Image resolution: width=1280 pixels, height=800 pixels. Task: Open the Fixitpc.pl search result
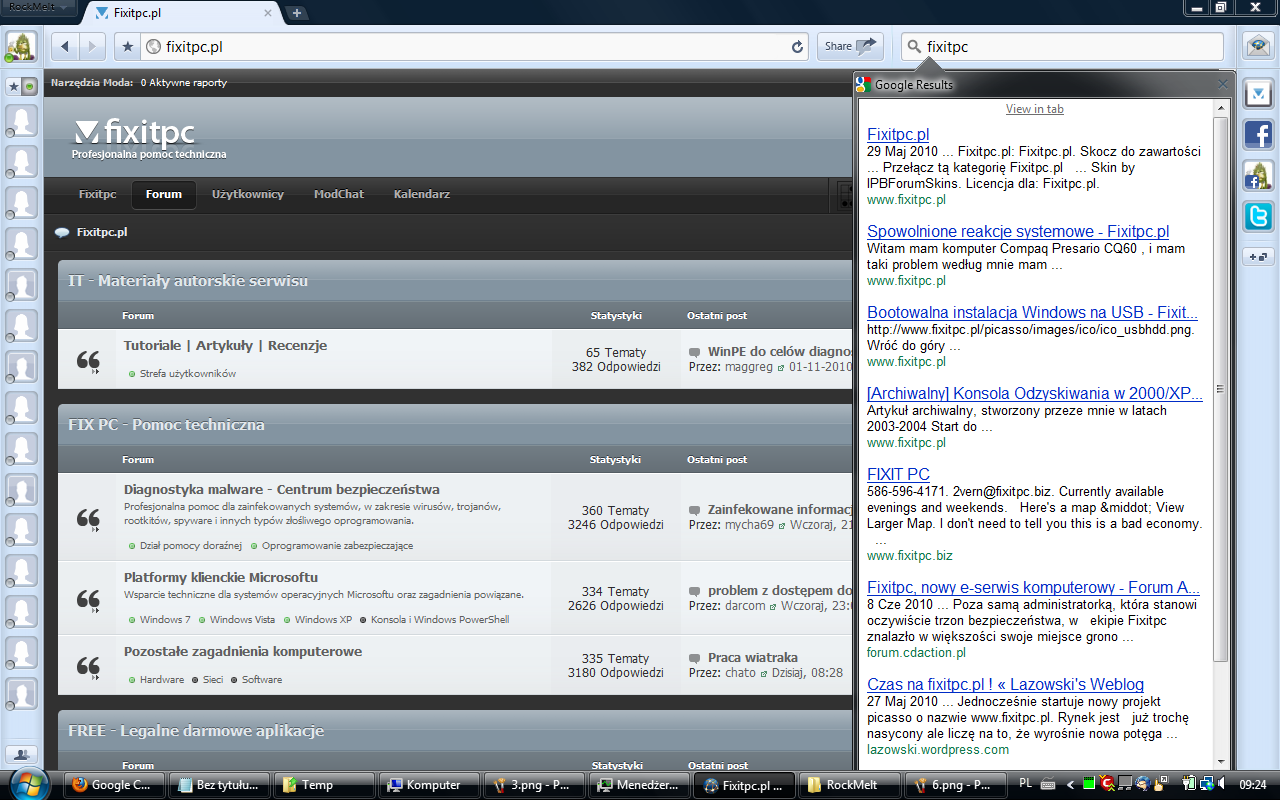(x=898, y=134)
